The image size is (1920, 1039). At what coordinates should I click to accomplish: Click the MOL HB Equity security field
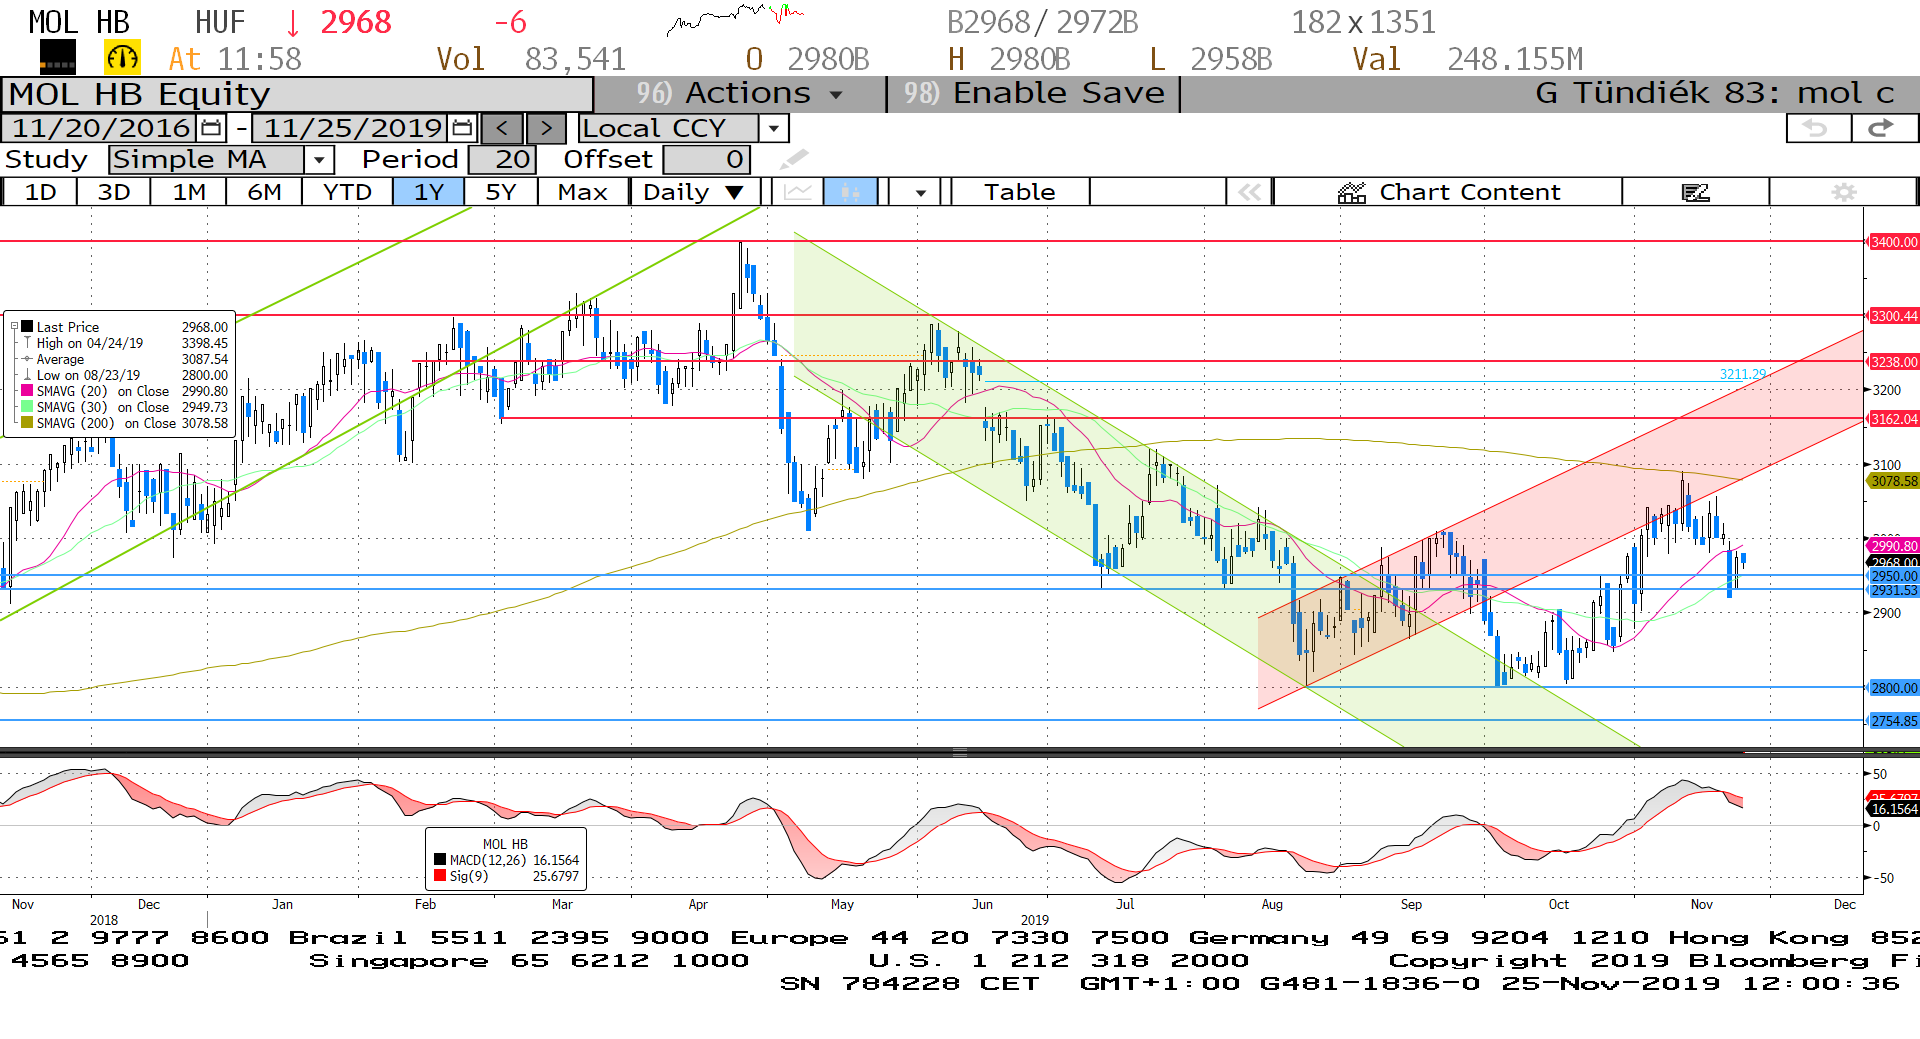(x=297, y=94)
